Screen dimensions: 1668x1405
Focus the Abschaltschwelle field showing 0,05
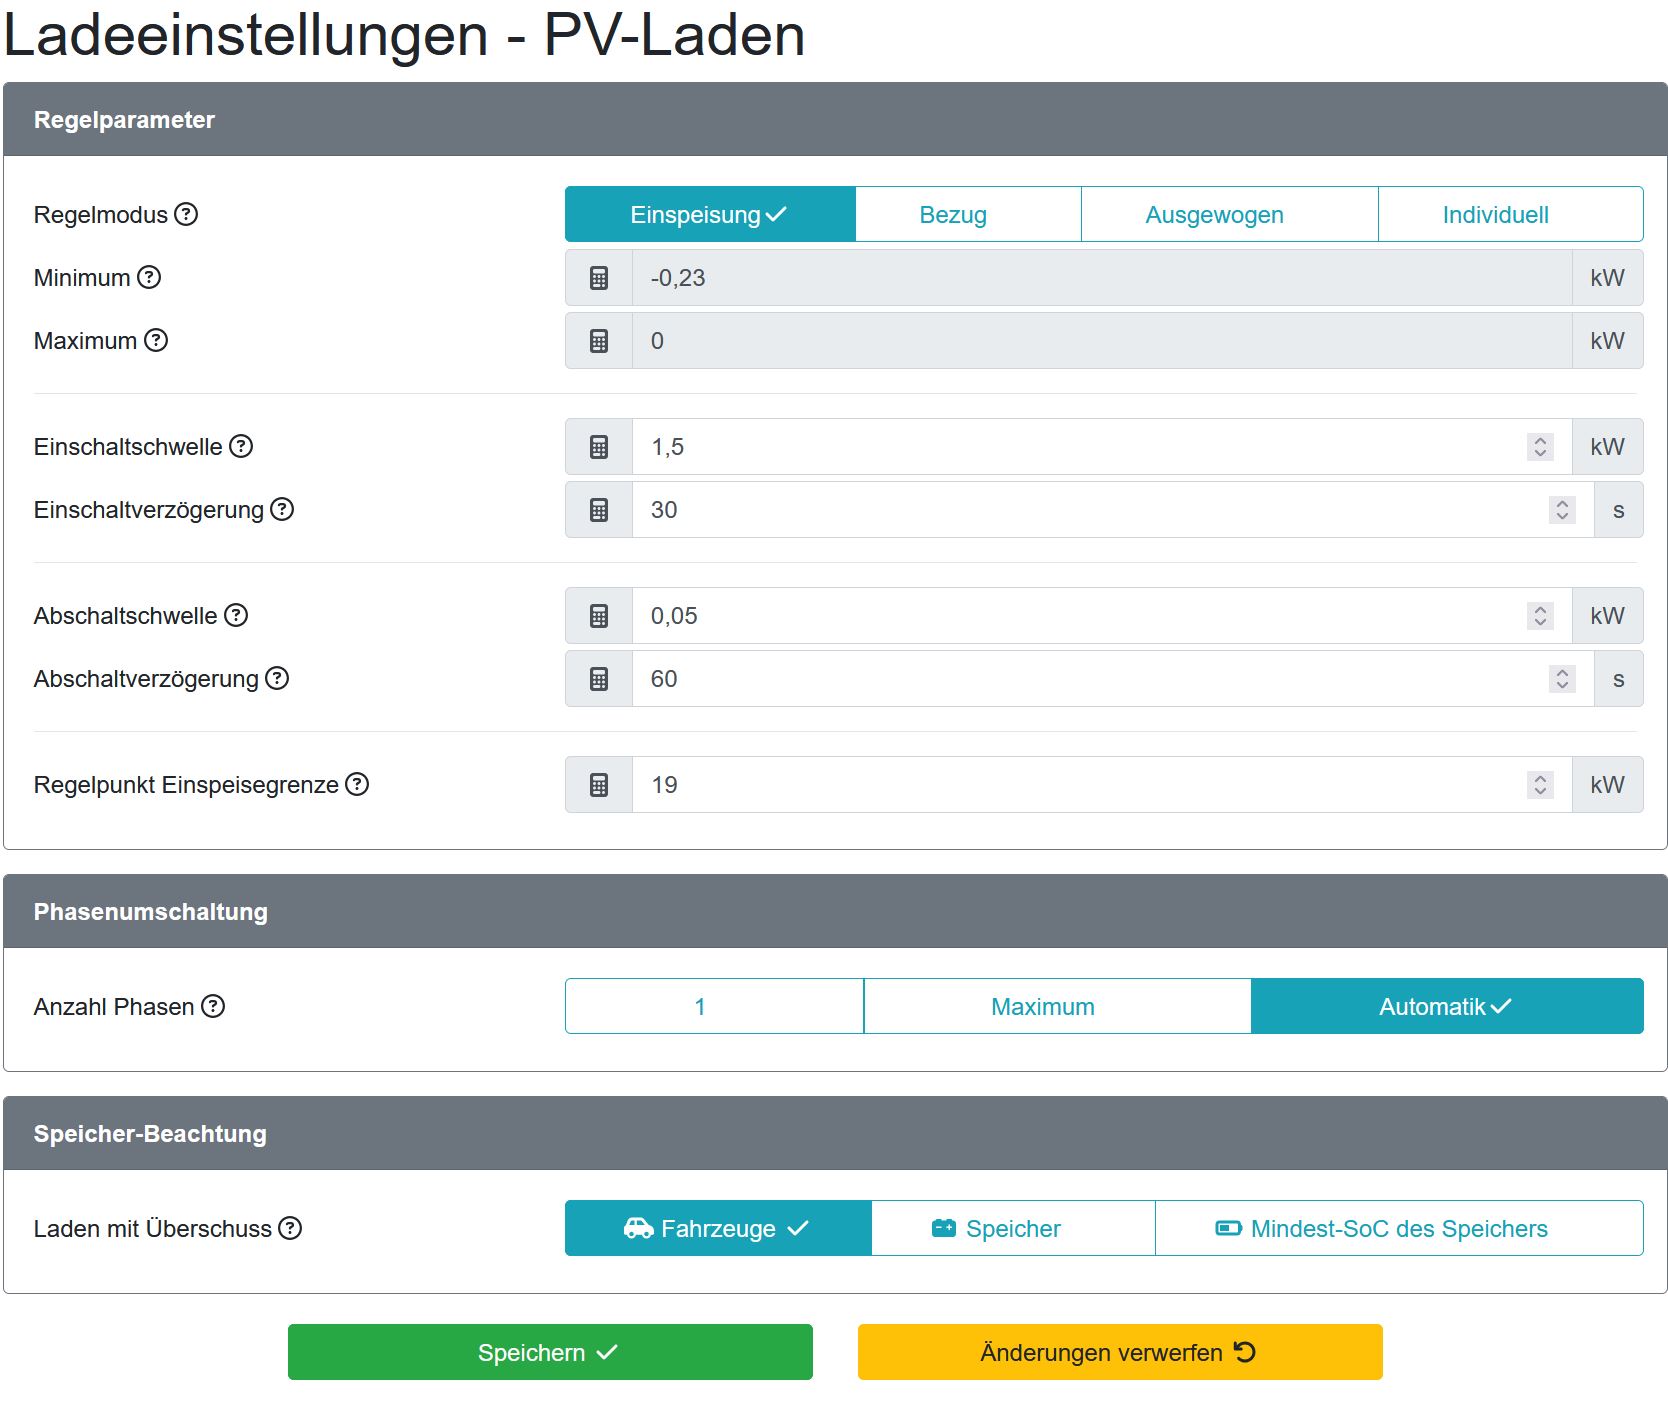(x=1102, y=616)
